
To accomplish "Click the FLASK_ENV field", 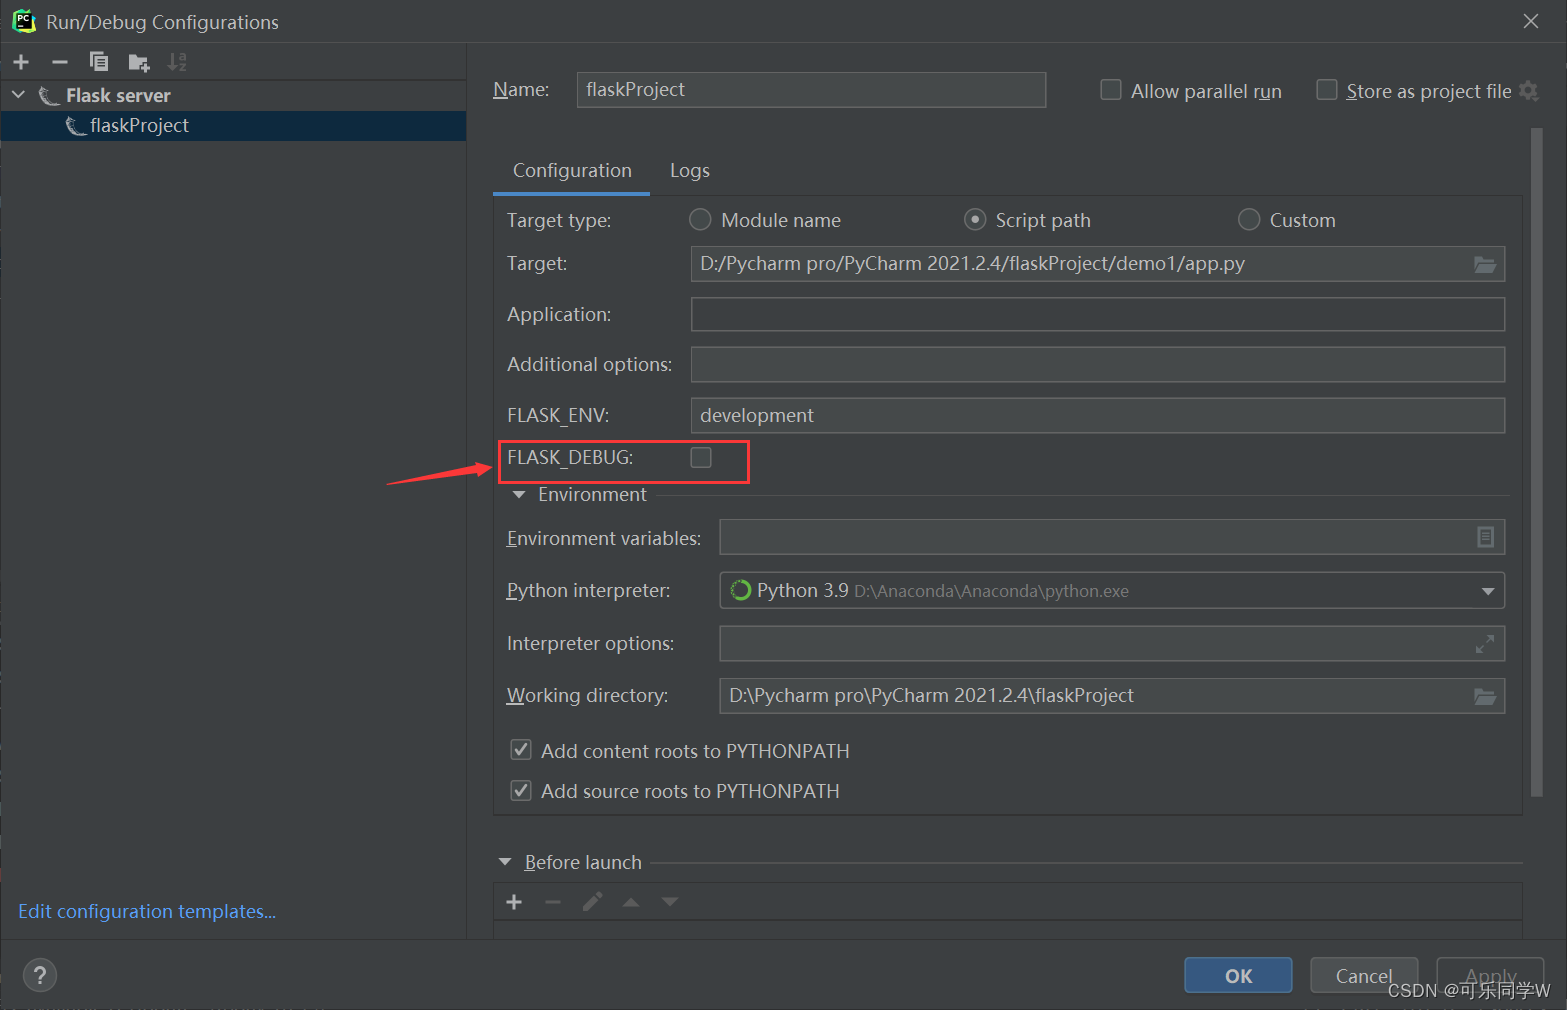I will pyautogui.click(x=1098, y=415).
